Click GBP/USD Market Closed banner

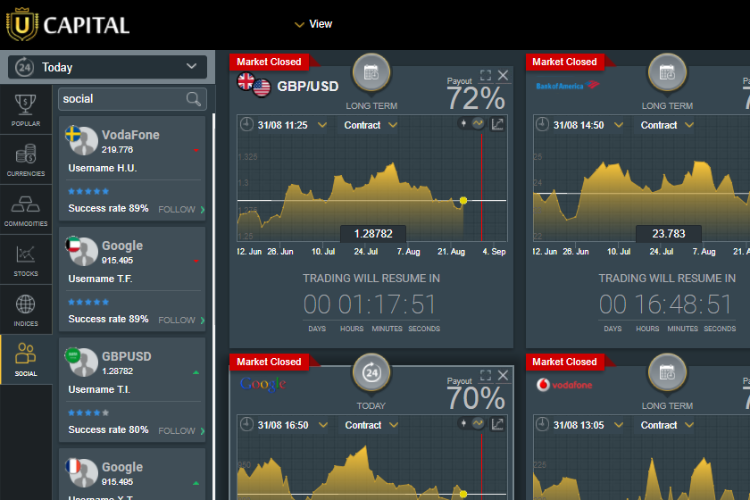click(269, 62)
